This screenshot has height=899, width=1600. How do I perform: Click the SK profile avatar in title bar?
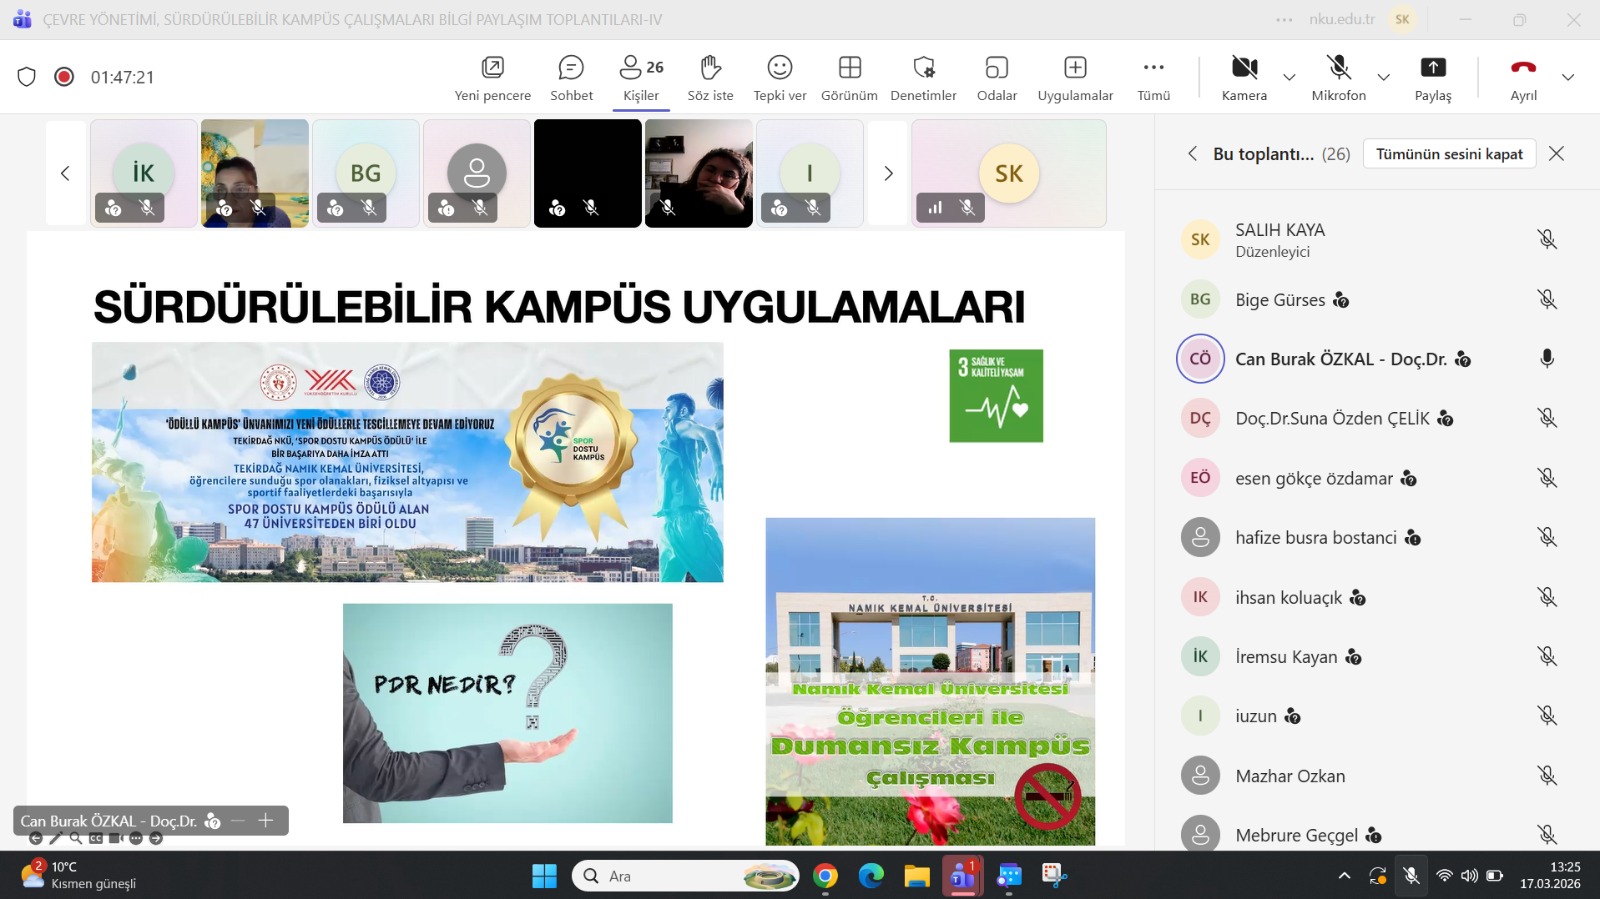pyautogui.click(x=1402, y=20)
